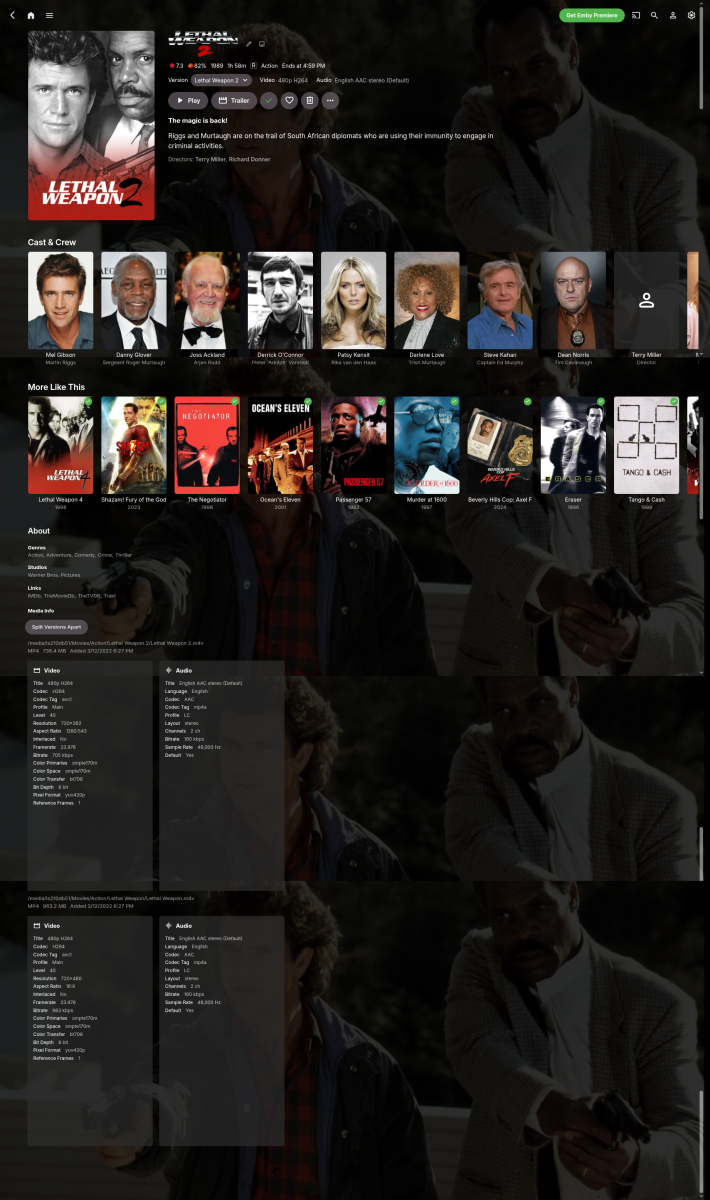The image size is (710, 1200).
Task: Open Eraser movie poster
Action: 573,445
